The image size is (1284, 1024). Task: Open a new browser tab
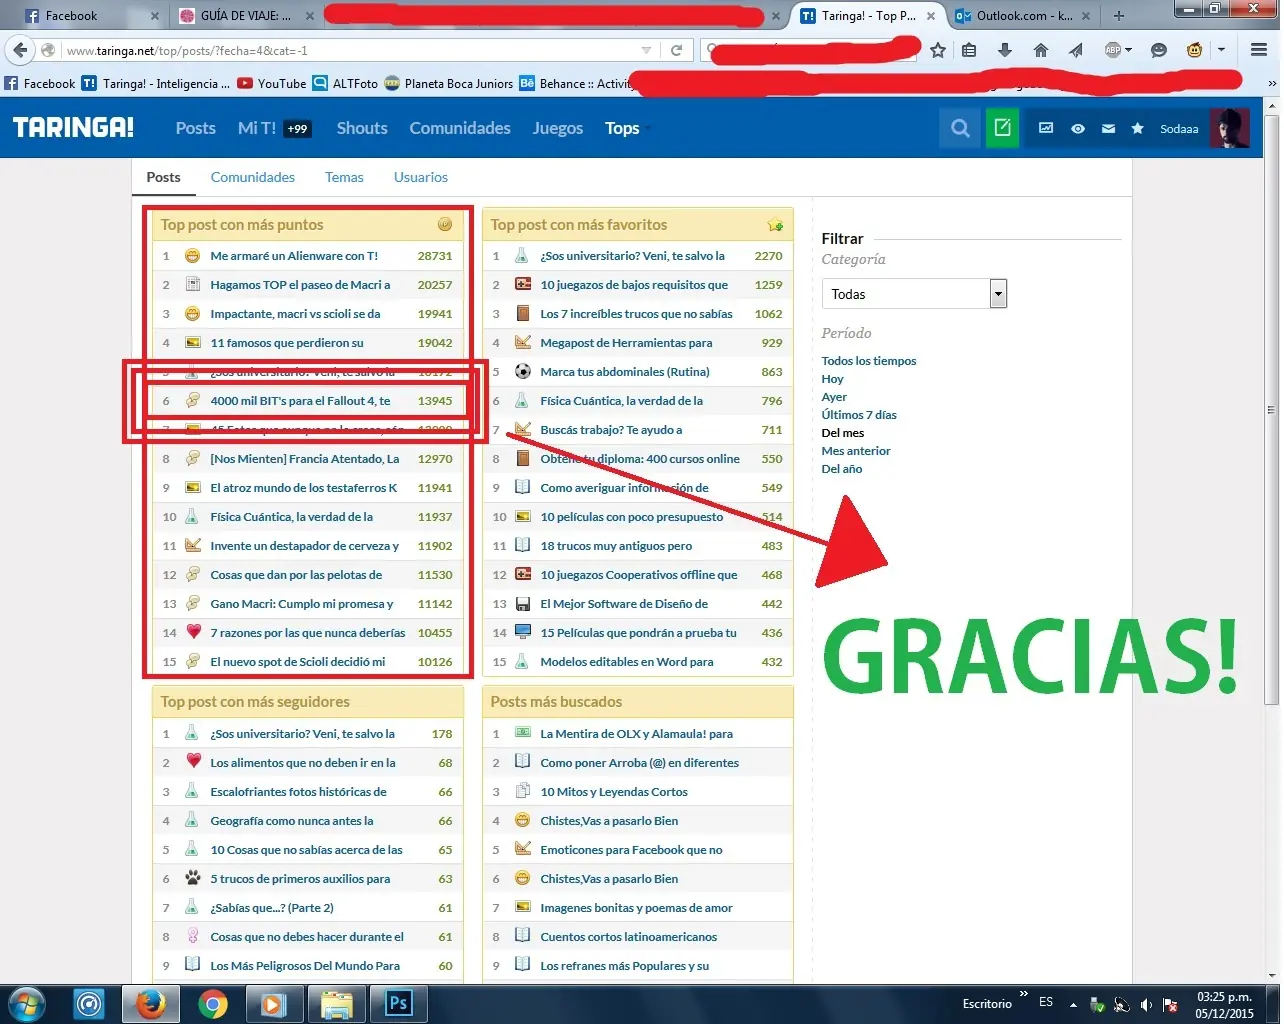pos(1118,16)
